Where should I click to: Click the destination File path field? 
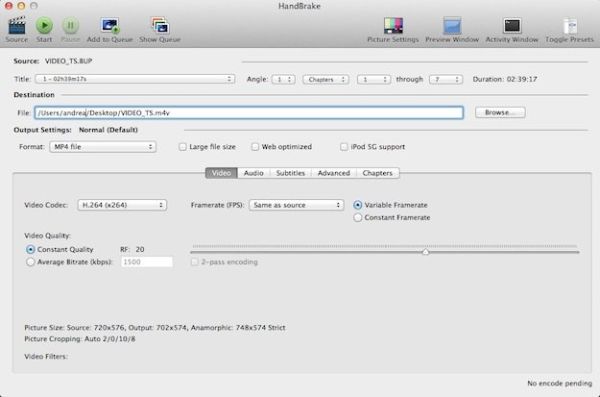249,113
